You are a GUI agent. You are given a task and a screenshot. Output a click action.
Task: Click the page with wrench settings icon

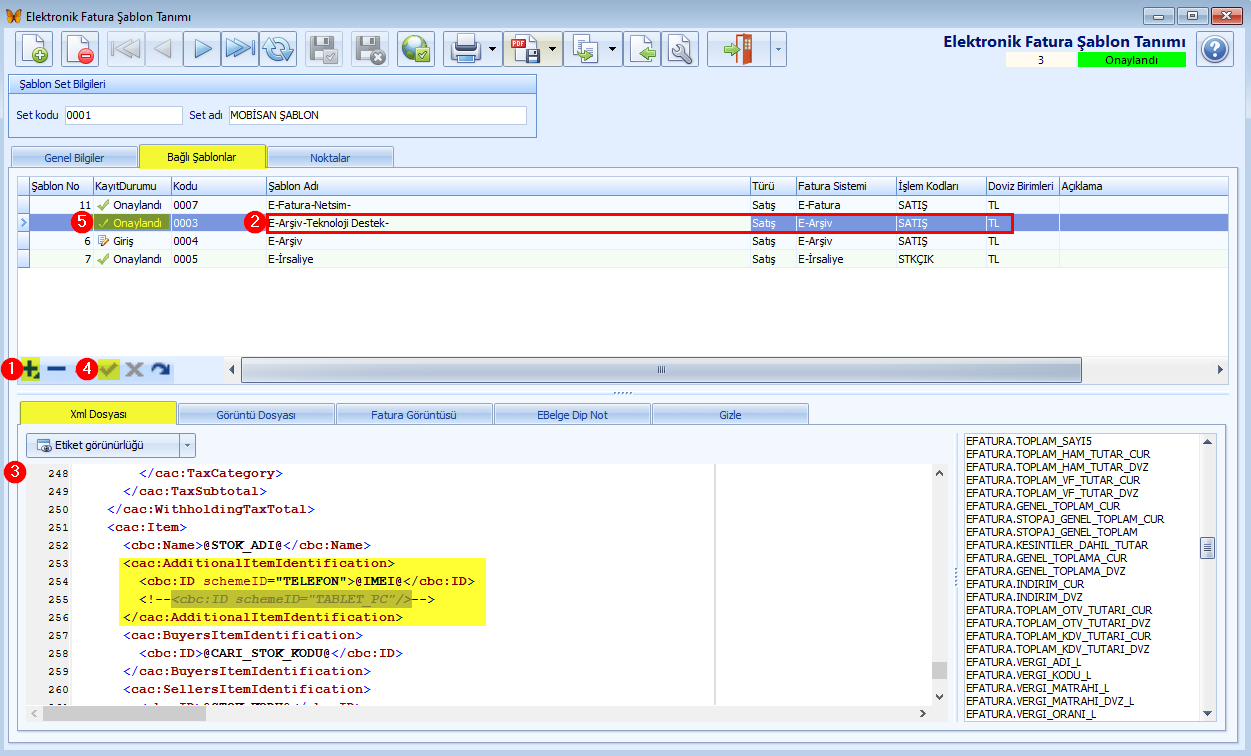(680, 49)
